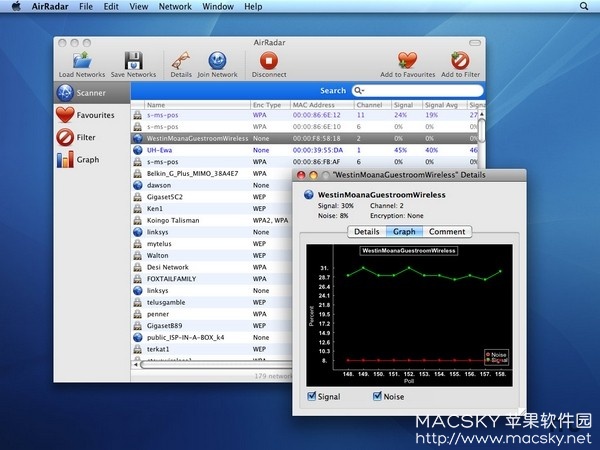Select the Walton network row
The width and height of the screenshot is (600, 450).
point(211,256)
